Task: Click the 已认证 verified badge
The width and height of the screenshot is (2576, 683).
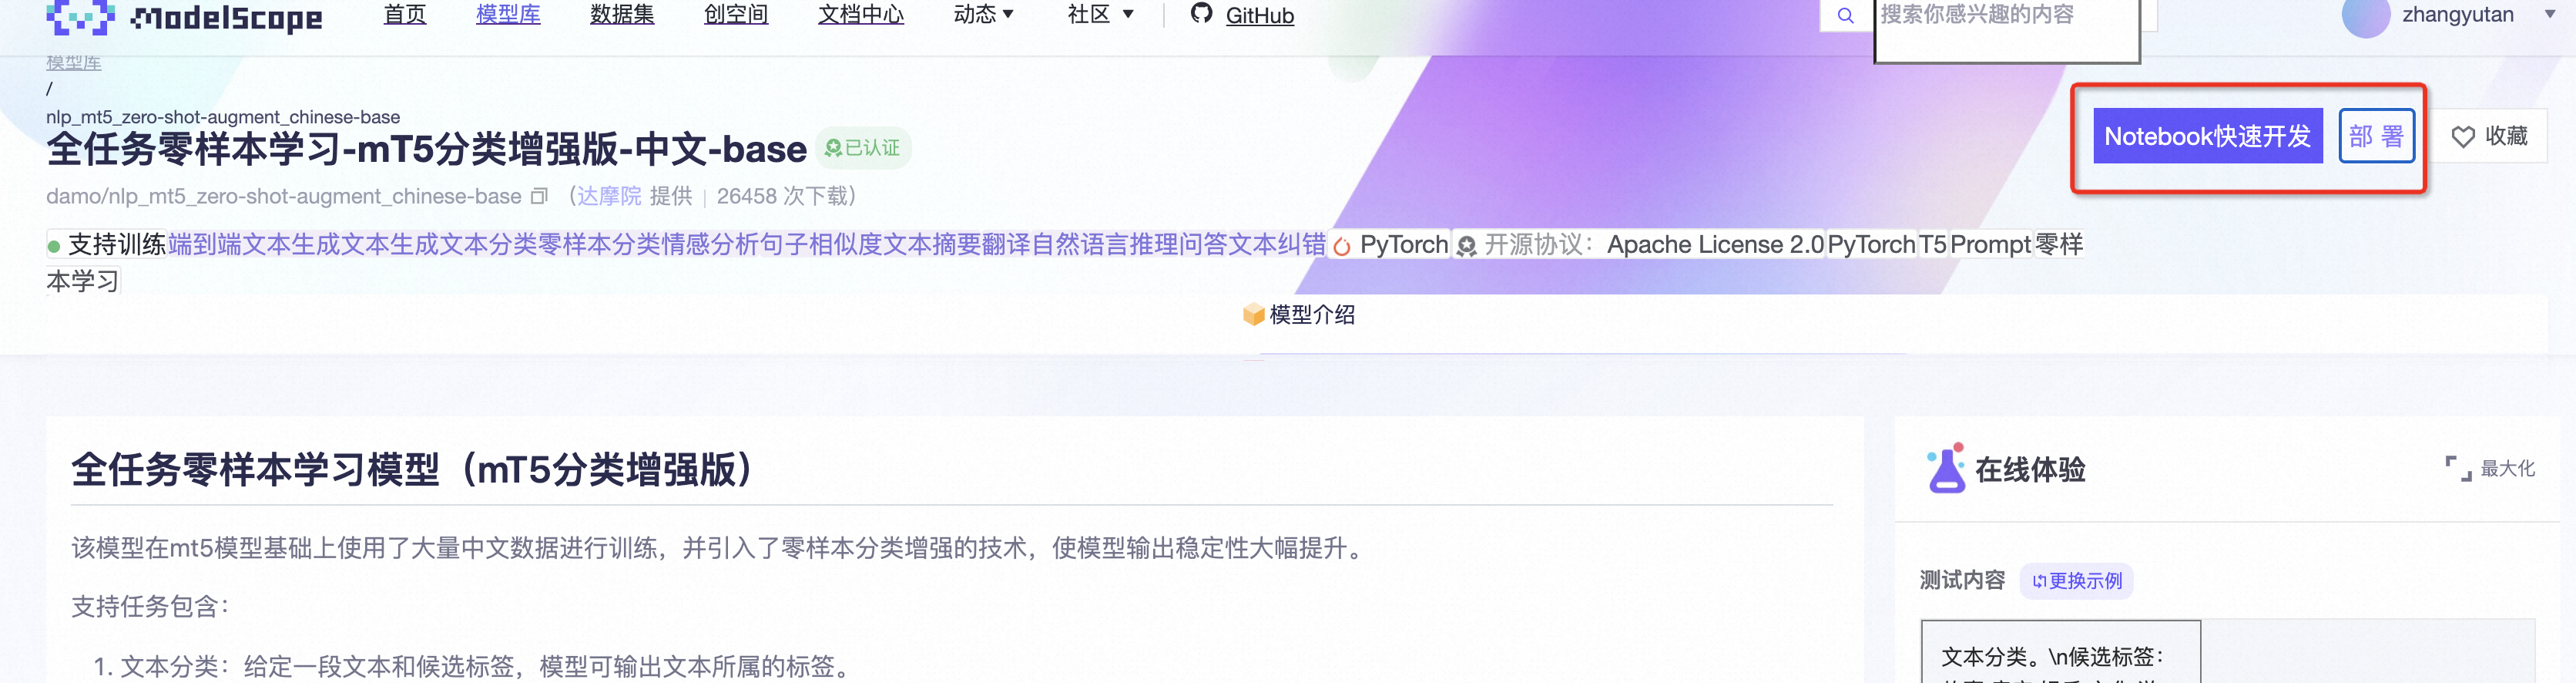Action: tap(862, 148)
